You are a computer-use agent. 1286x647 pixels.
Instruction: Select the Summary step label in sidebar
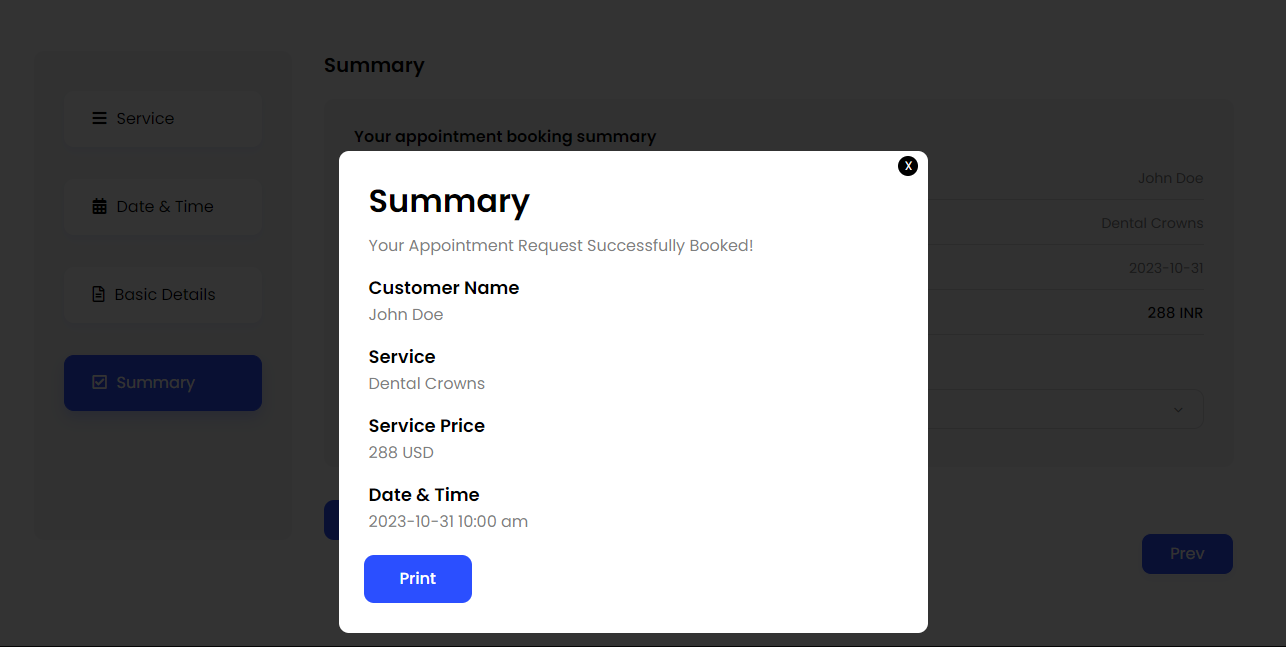pyautogui.click(x=155, y=382)
